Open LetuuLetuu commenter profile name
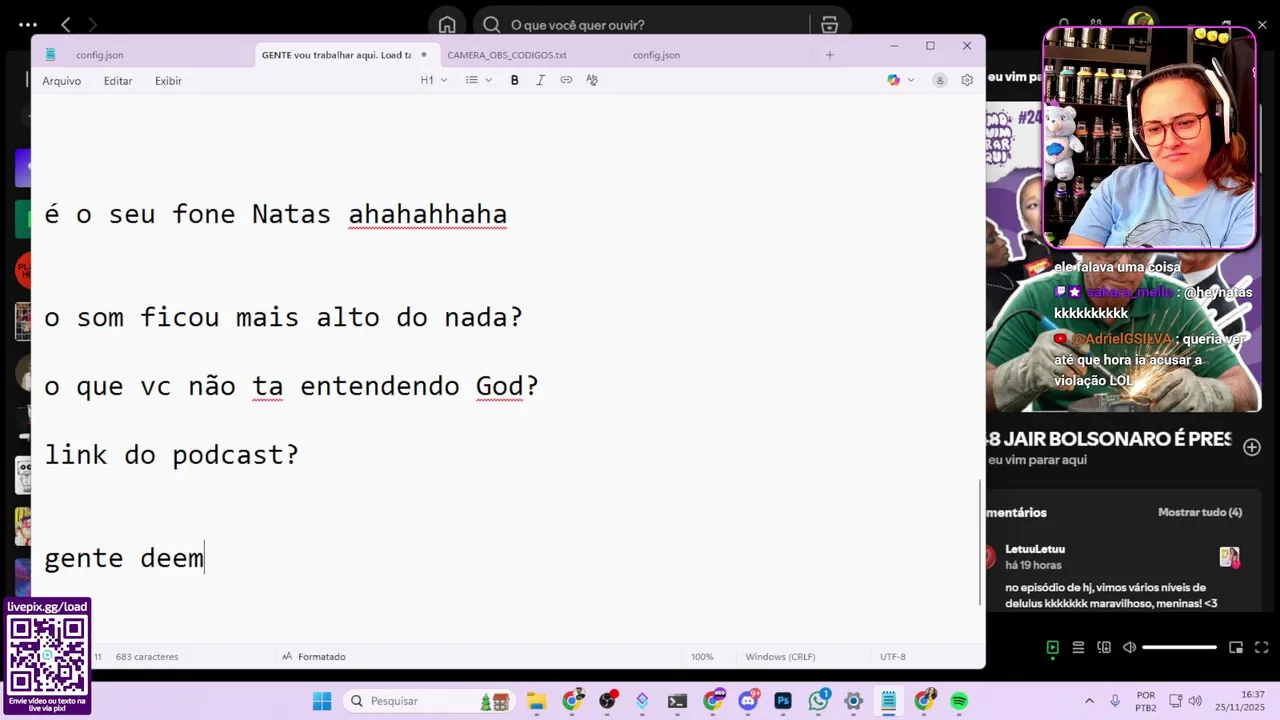This screenshot has height=720, width=1280. 1035,549
